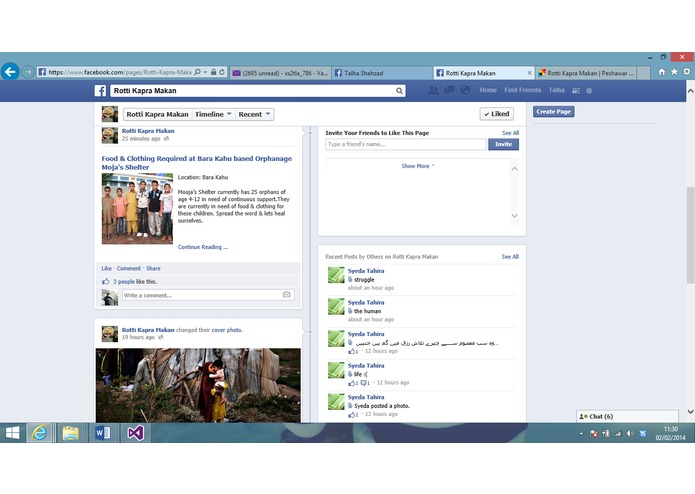Viewport: 695px width, 494px height.
Task: Click the Invite button
Action: click(504, 144)
